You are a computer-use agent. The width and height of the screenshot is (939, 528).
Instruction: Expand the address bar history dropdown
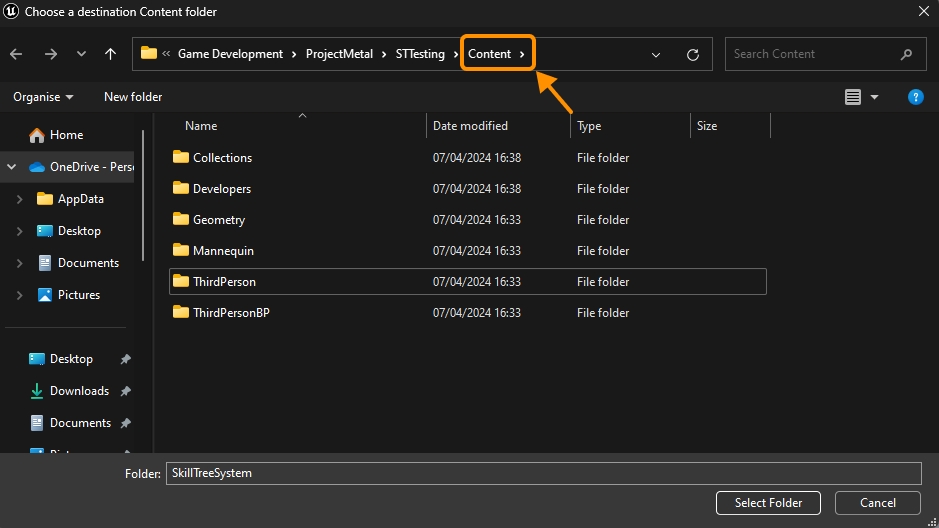tap(656, 55)
